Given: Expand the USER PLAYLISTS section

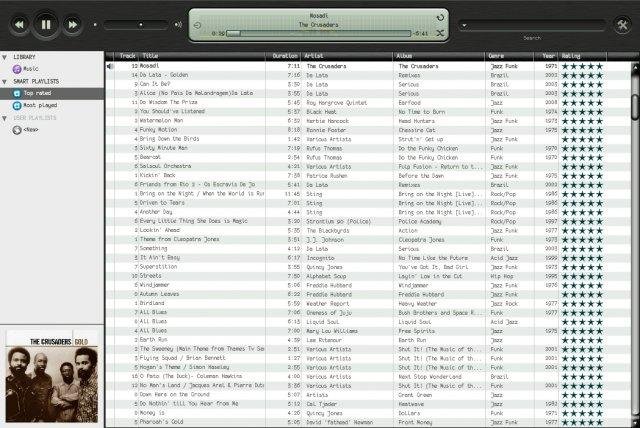Looking at the screenshot, I should tap(6, 117).
